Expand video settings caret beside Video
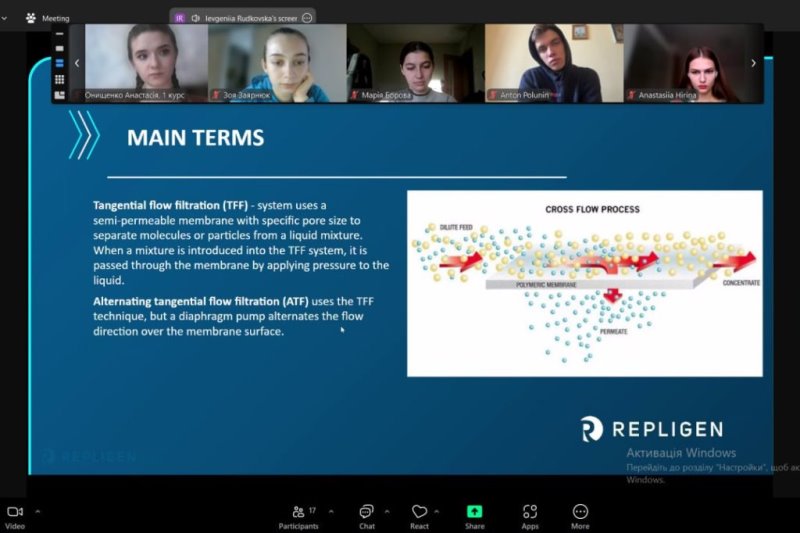The image size is (800, 533). tap(38, 511)
